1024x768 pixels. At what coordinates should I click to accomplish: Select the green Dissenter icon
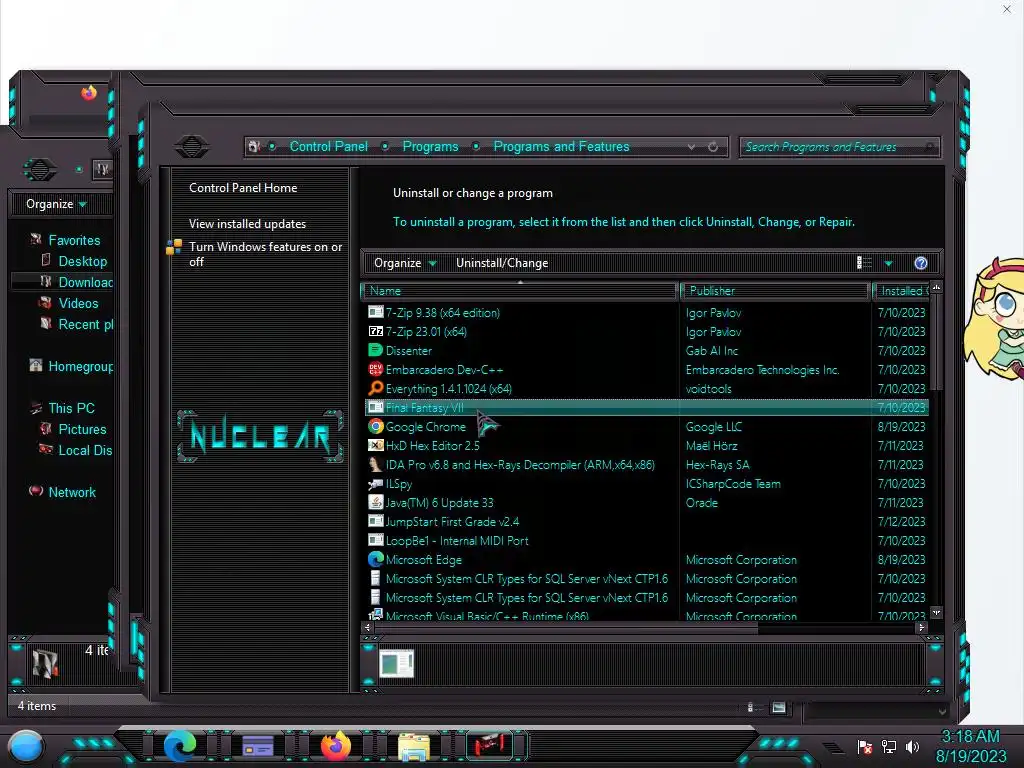click(x=376, y=350)
